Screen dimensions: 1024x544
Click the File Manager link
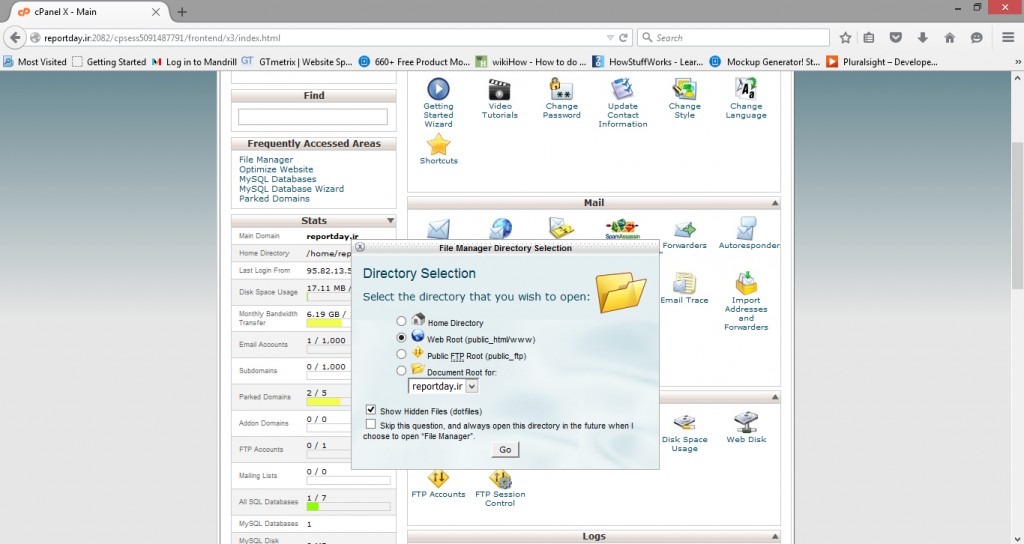[x=266, y=160]
